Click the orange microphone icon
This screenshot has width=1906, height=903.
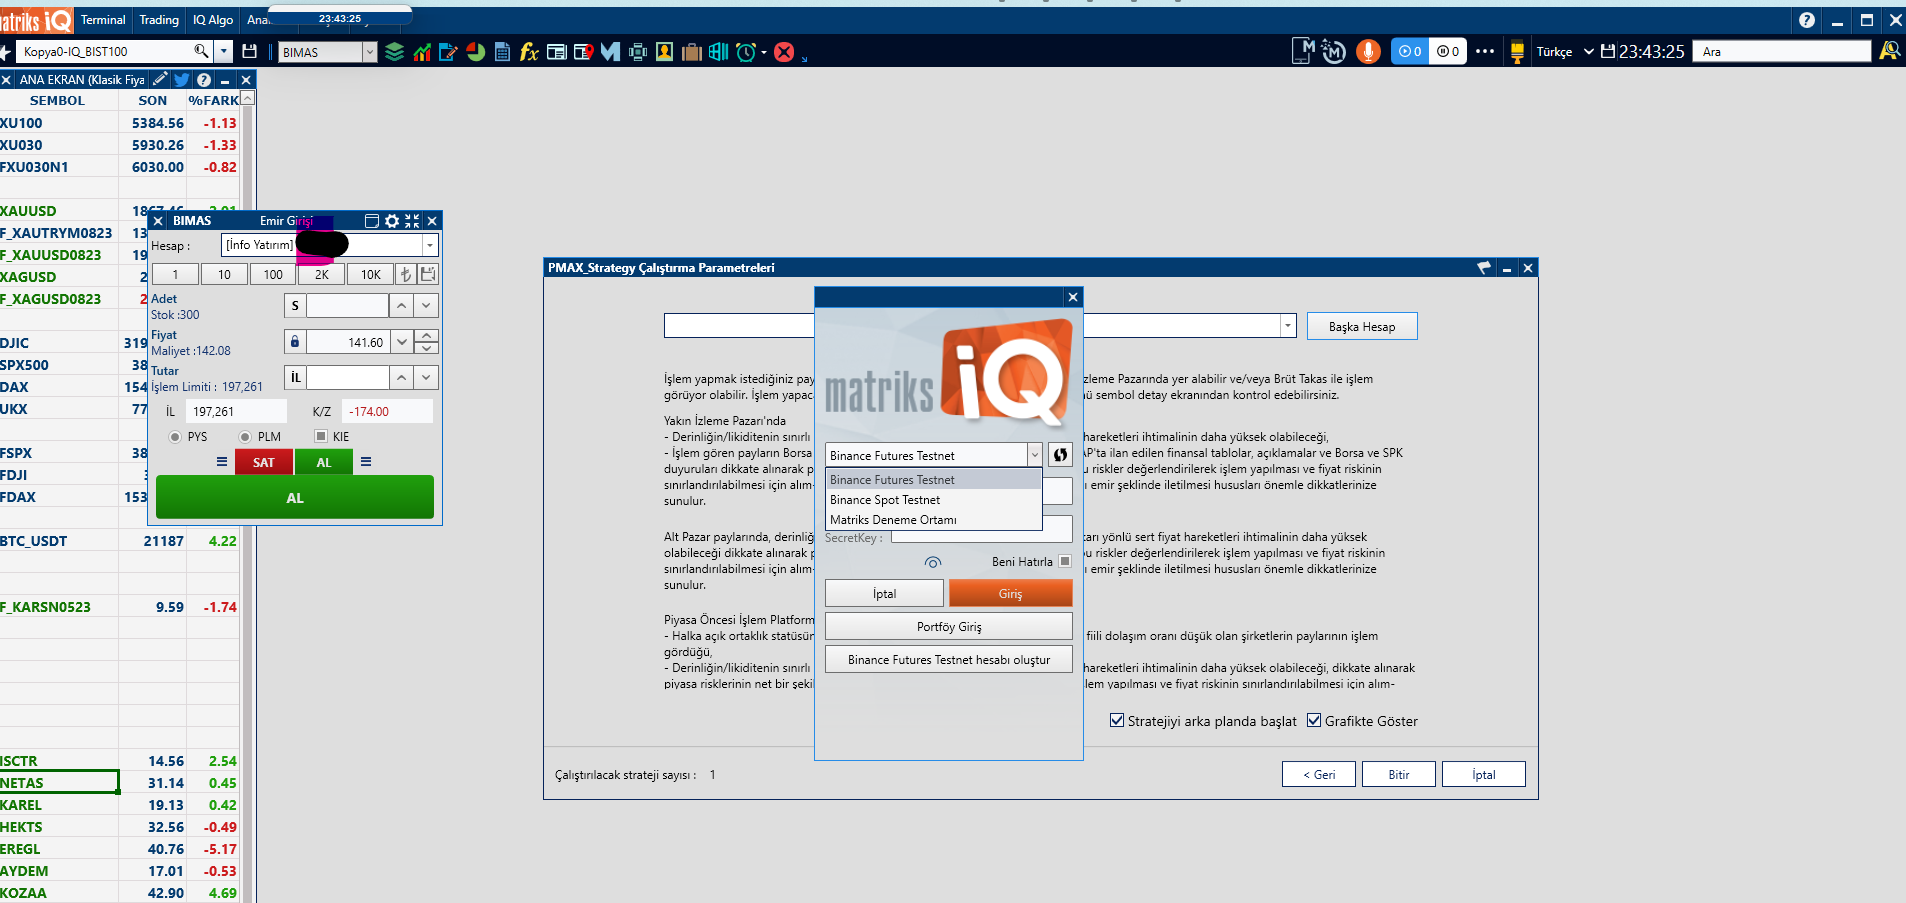pos(1368,52)
